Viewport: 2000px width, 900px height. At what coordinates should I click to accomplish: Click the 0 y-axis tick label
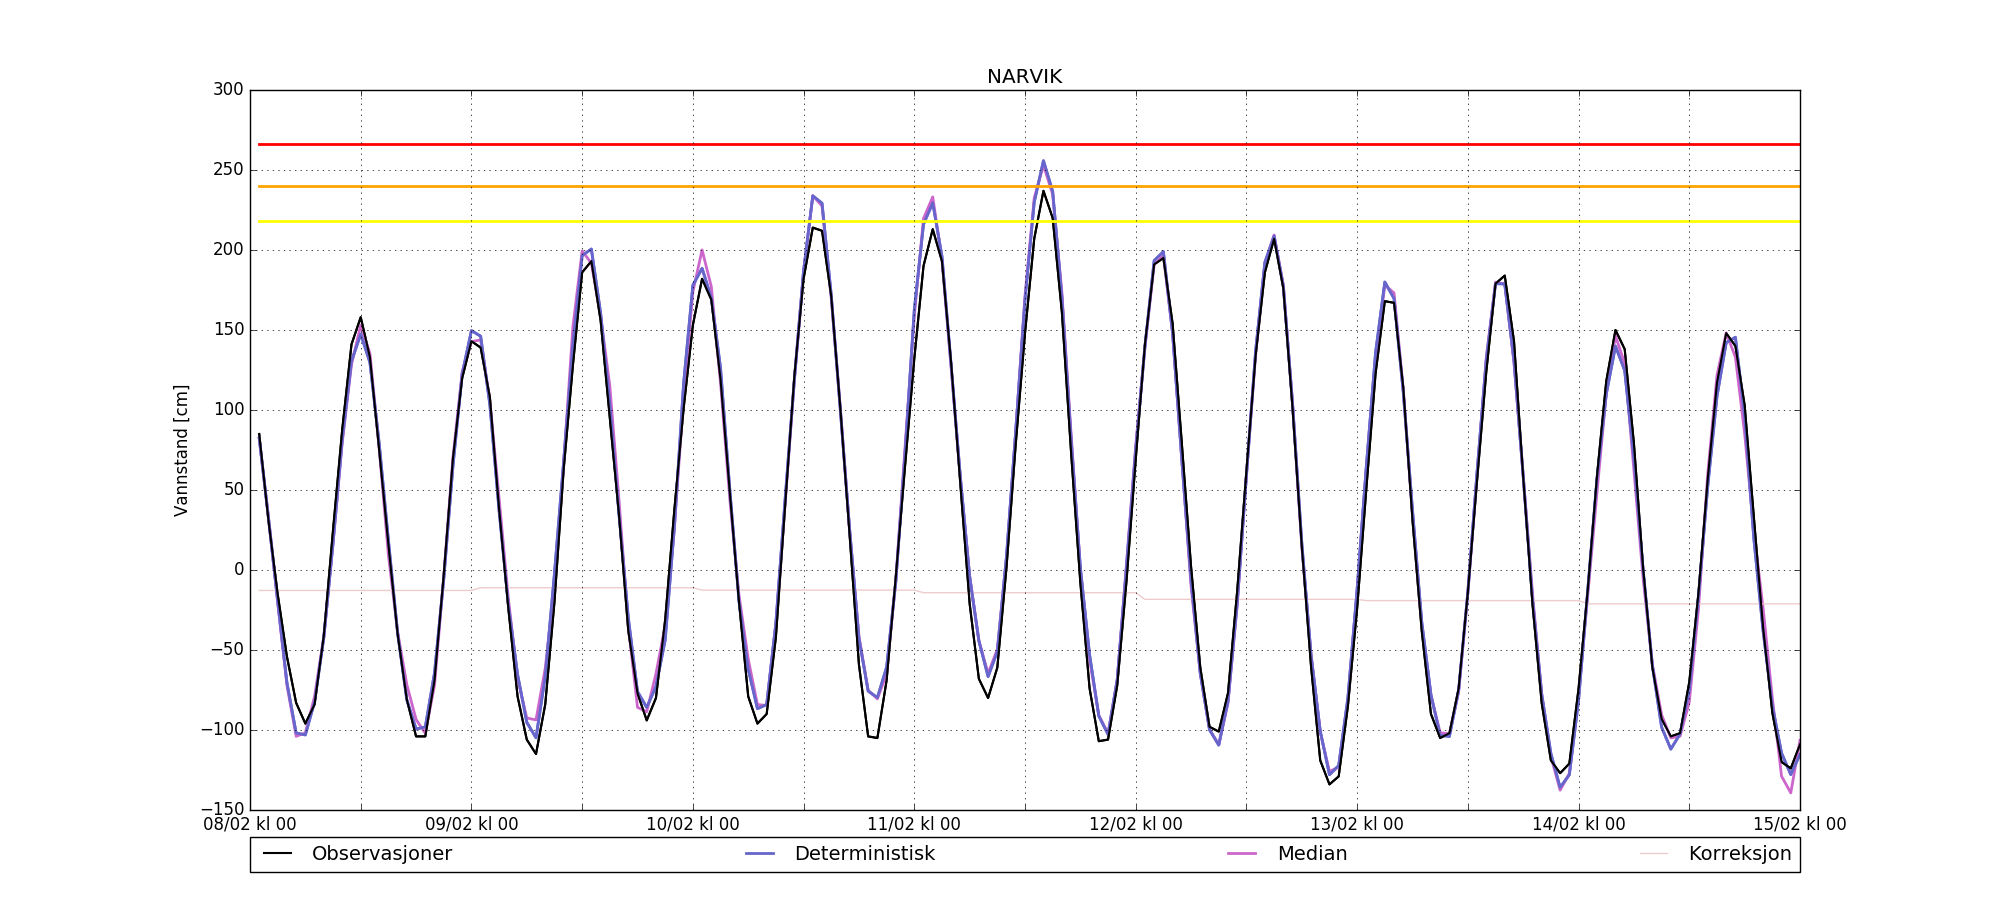pyautogui.click(x=239, y=570)
